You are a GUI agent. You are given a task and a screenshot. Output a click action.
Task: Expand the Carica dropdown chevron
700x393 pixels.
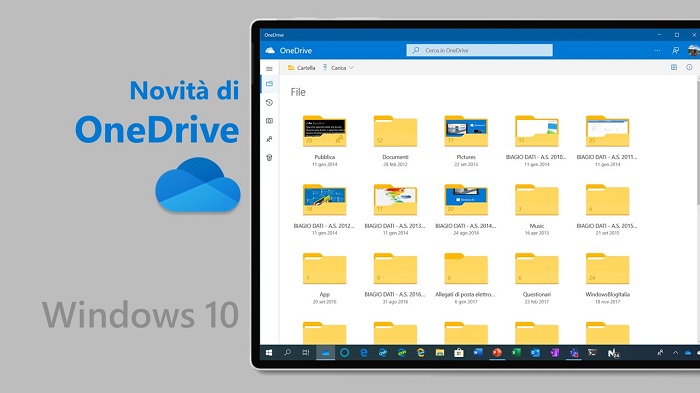(351, 68)
